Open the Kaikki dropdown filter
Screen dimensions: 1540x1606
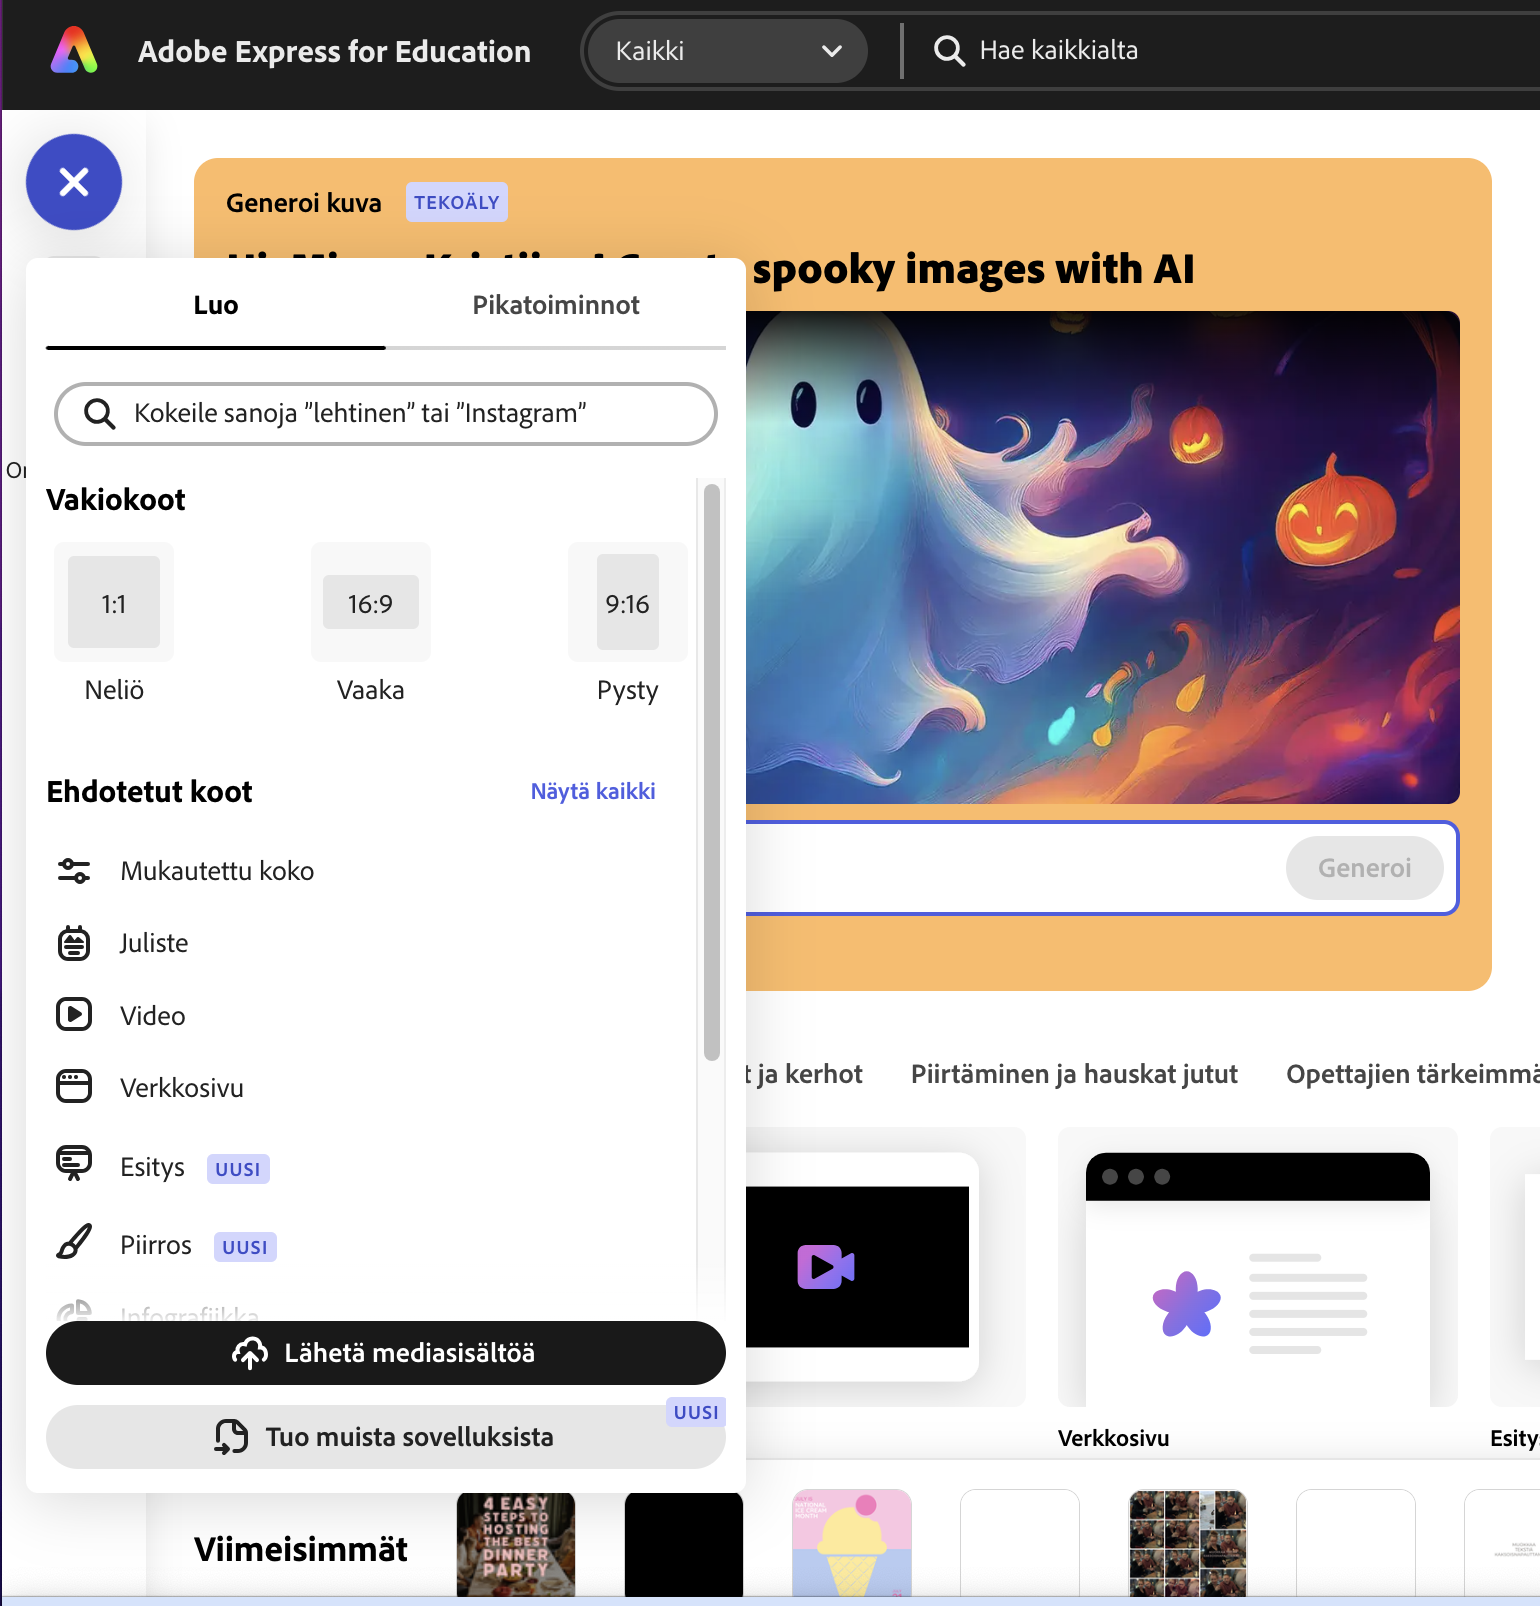pyautogui.click(x=727, y=51)
